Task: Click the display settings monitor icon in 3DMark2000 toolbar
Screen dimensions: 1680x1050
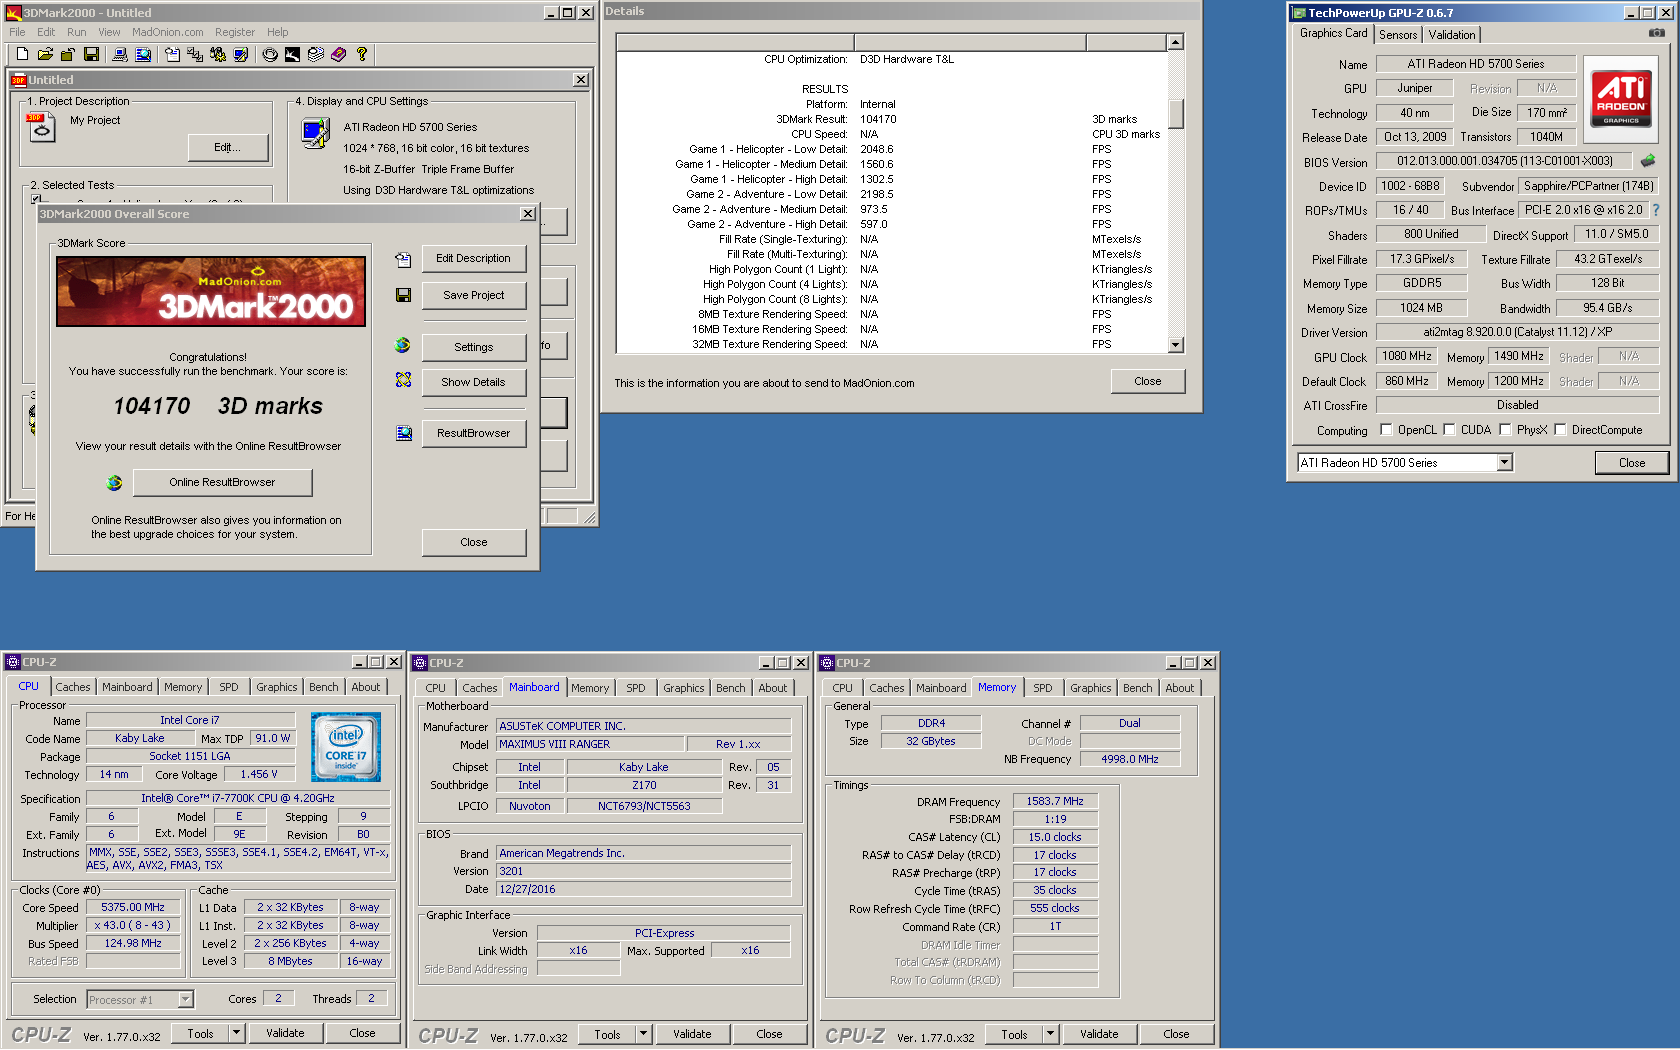Action: [241, 54]
